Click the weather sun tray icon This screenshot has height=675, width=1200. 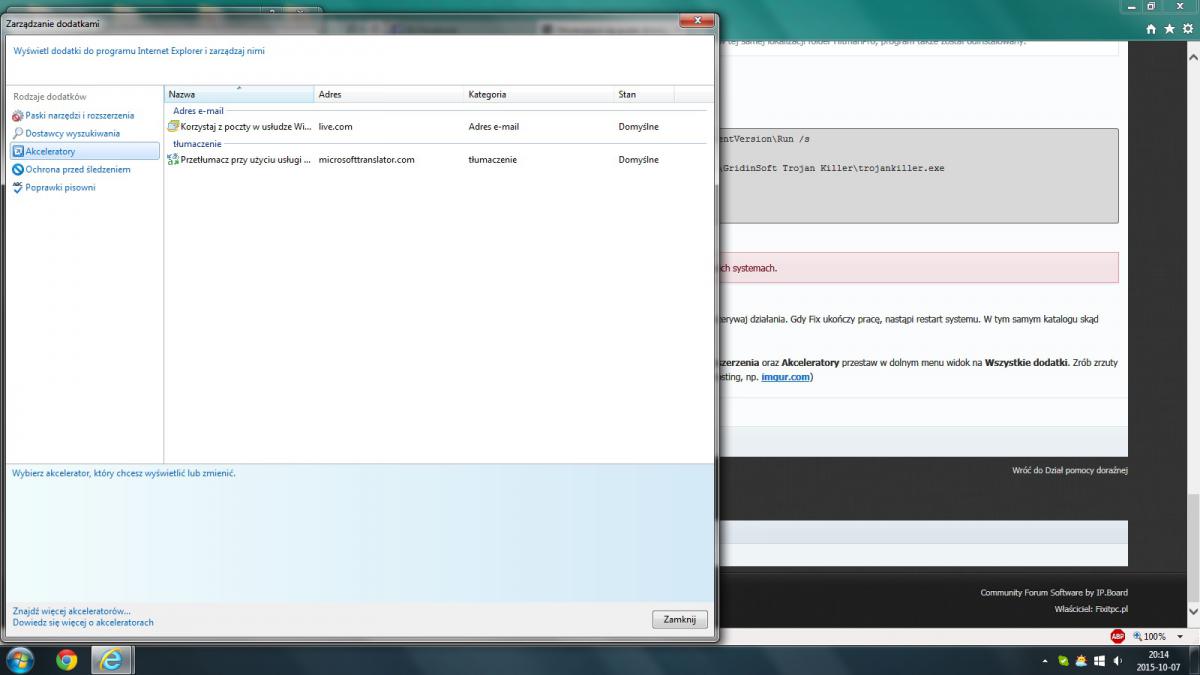click(x=1081, y=661)
